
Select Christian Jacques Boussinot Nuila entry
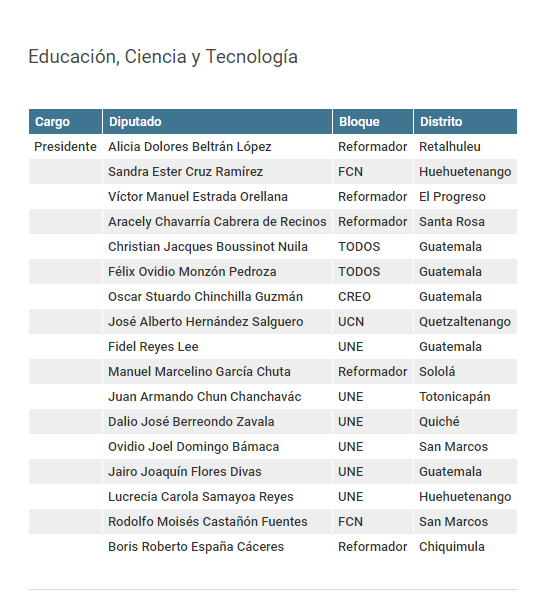pyautogui.click(x=208, y=247)
